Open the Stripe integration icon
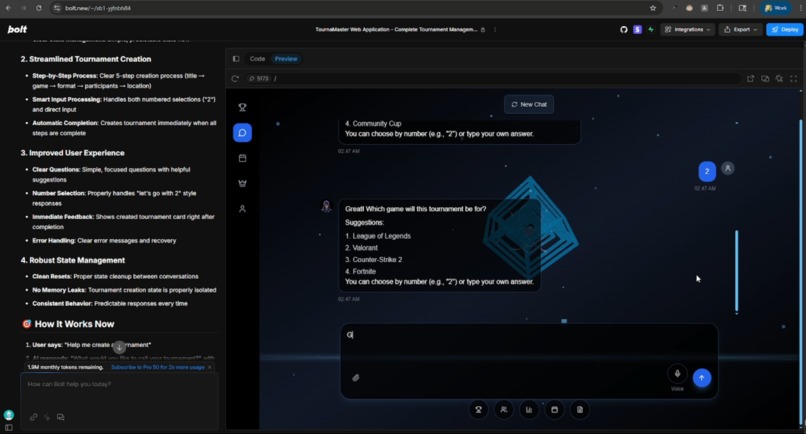This screenshot has width=806, height=434. [637, 30]
